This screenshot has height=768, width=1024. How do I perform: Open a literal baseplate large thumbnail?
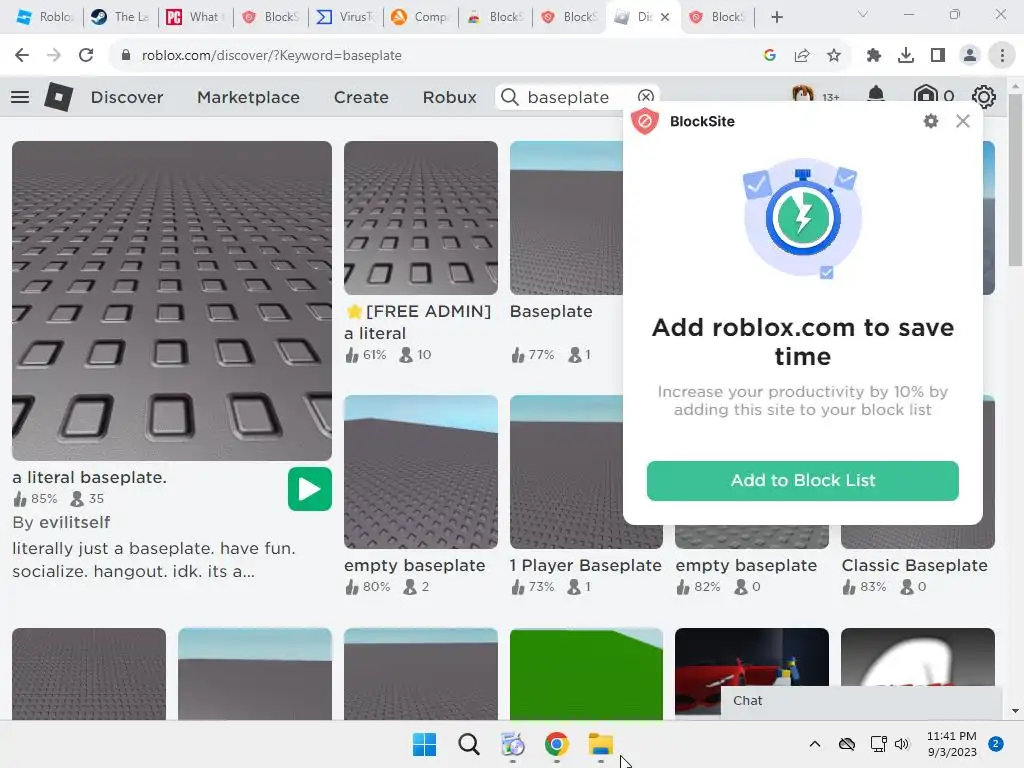[172, 300]
